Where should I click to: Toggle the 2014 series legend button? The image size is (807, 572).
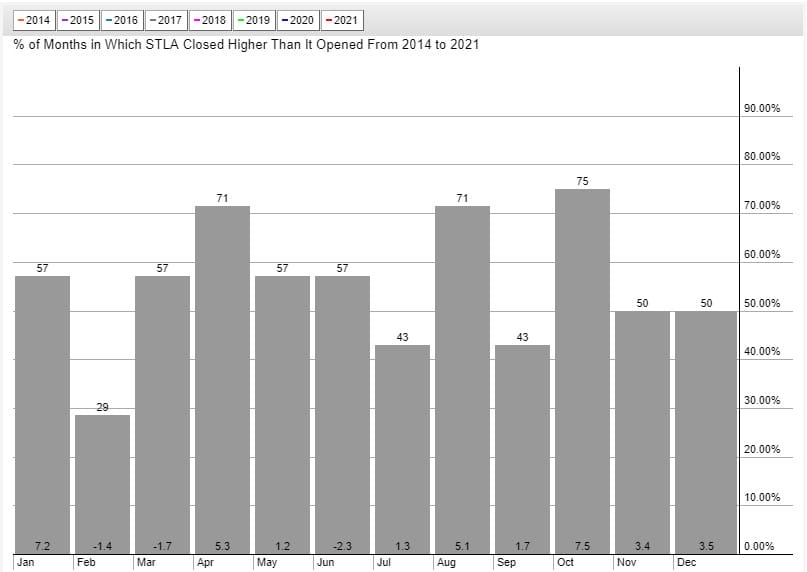pyautogui.click(x=35, y=20)
